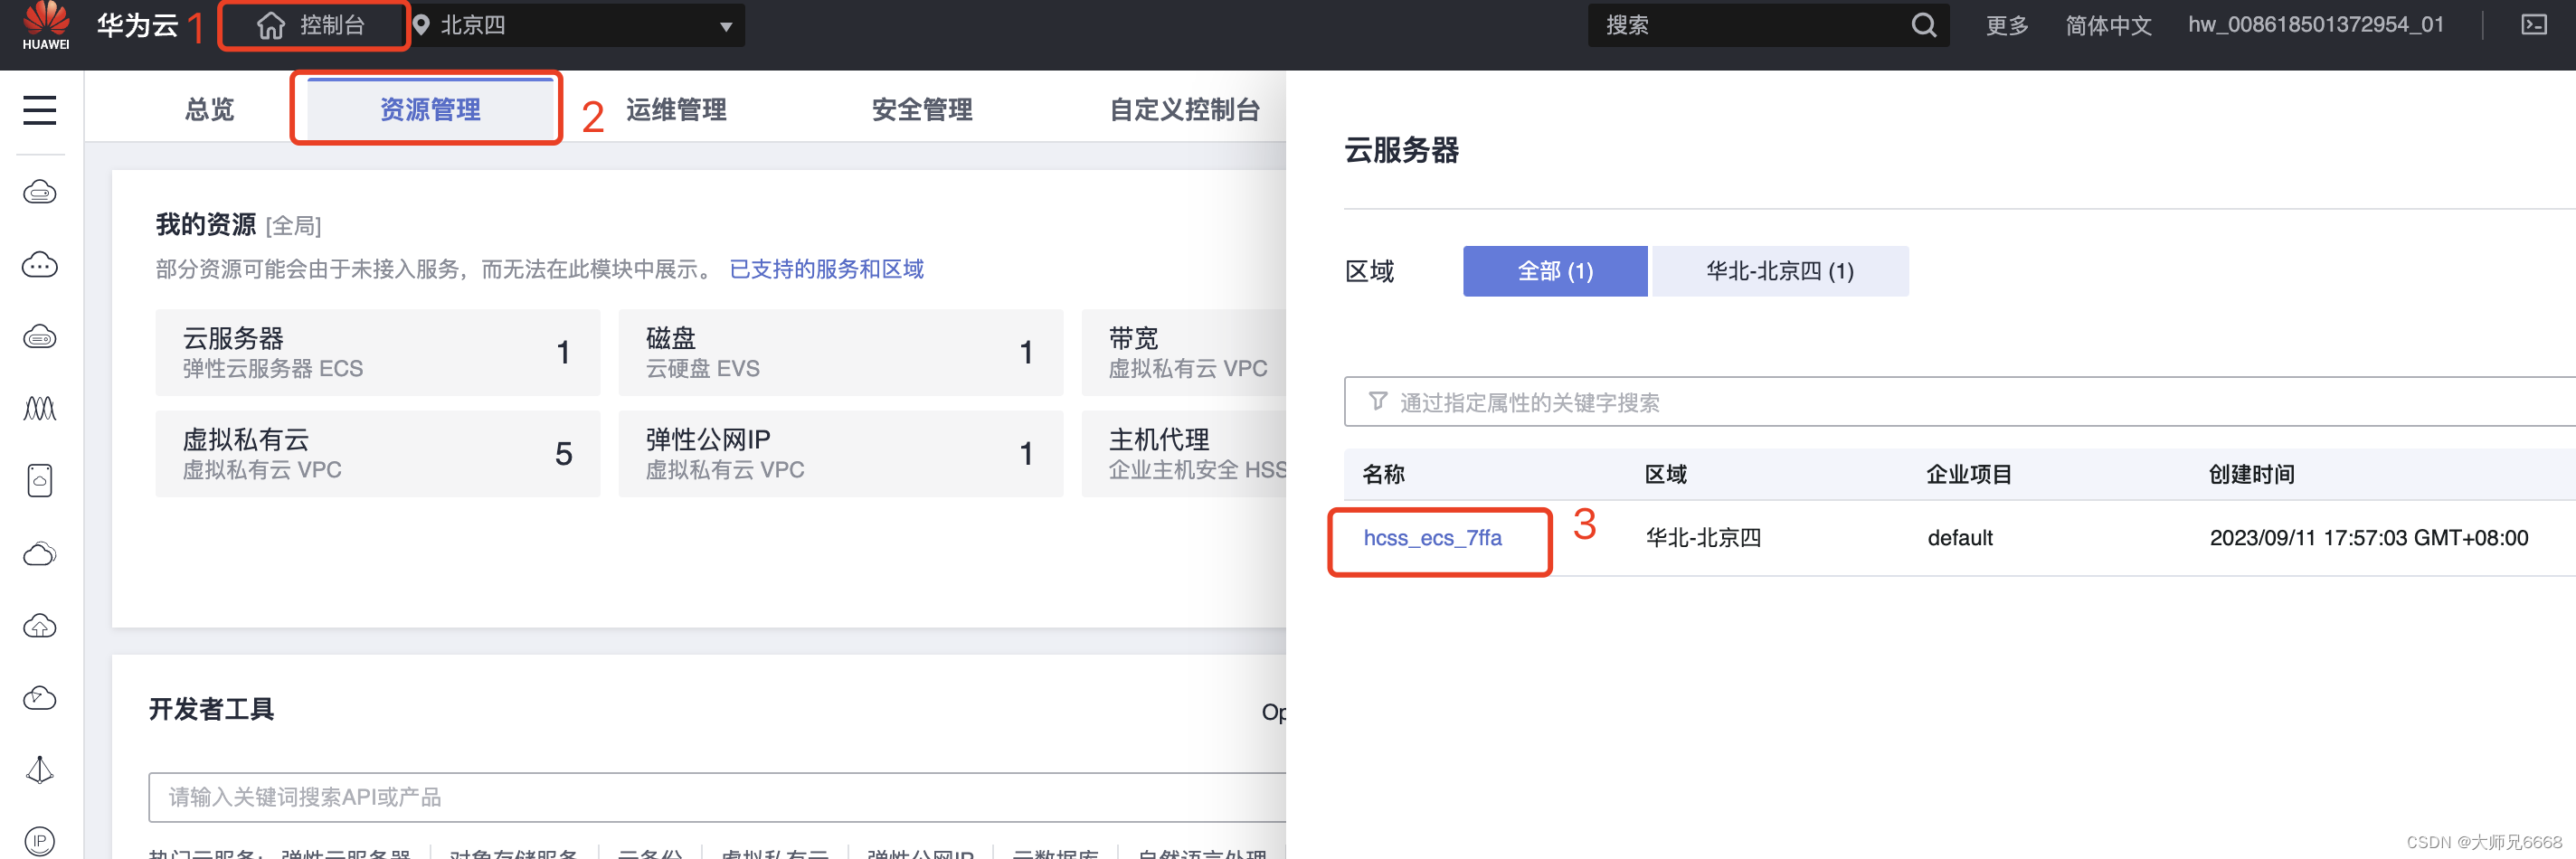Viewport: 2576px width, 859px height.
Task: Open server link hcss_ecs_7ffa
Action: (x=1432, y=538)
